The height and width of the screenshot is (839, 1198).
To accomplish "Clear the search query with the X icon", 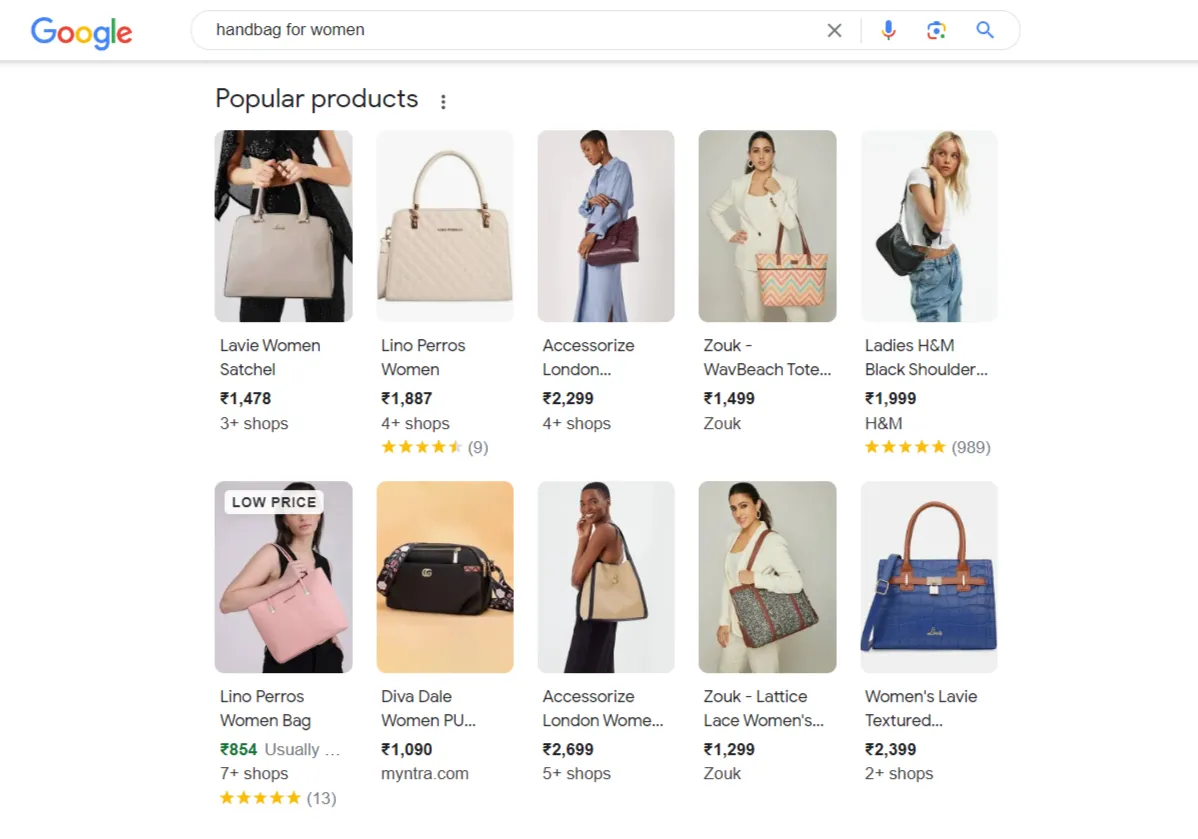I will pyautogui.click(x=834, y=30).
